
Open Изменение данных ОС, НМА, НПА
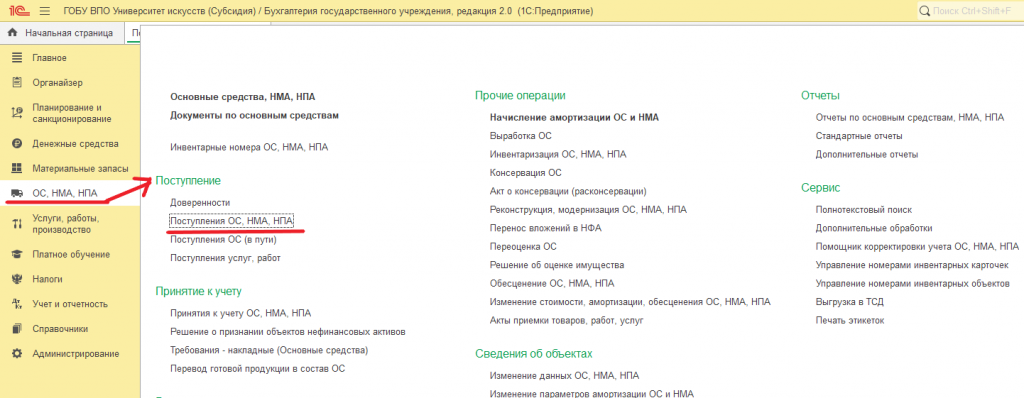[564, 375]
